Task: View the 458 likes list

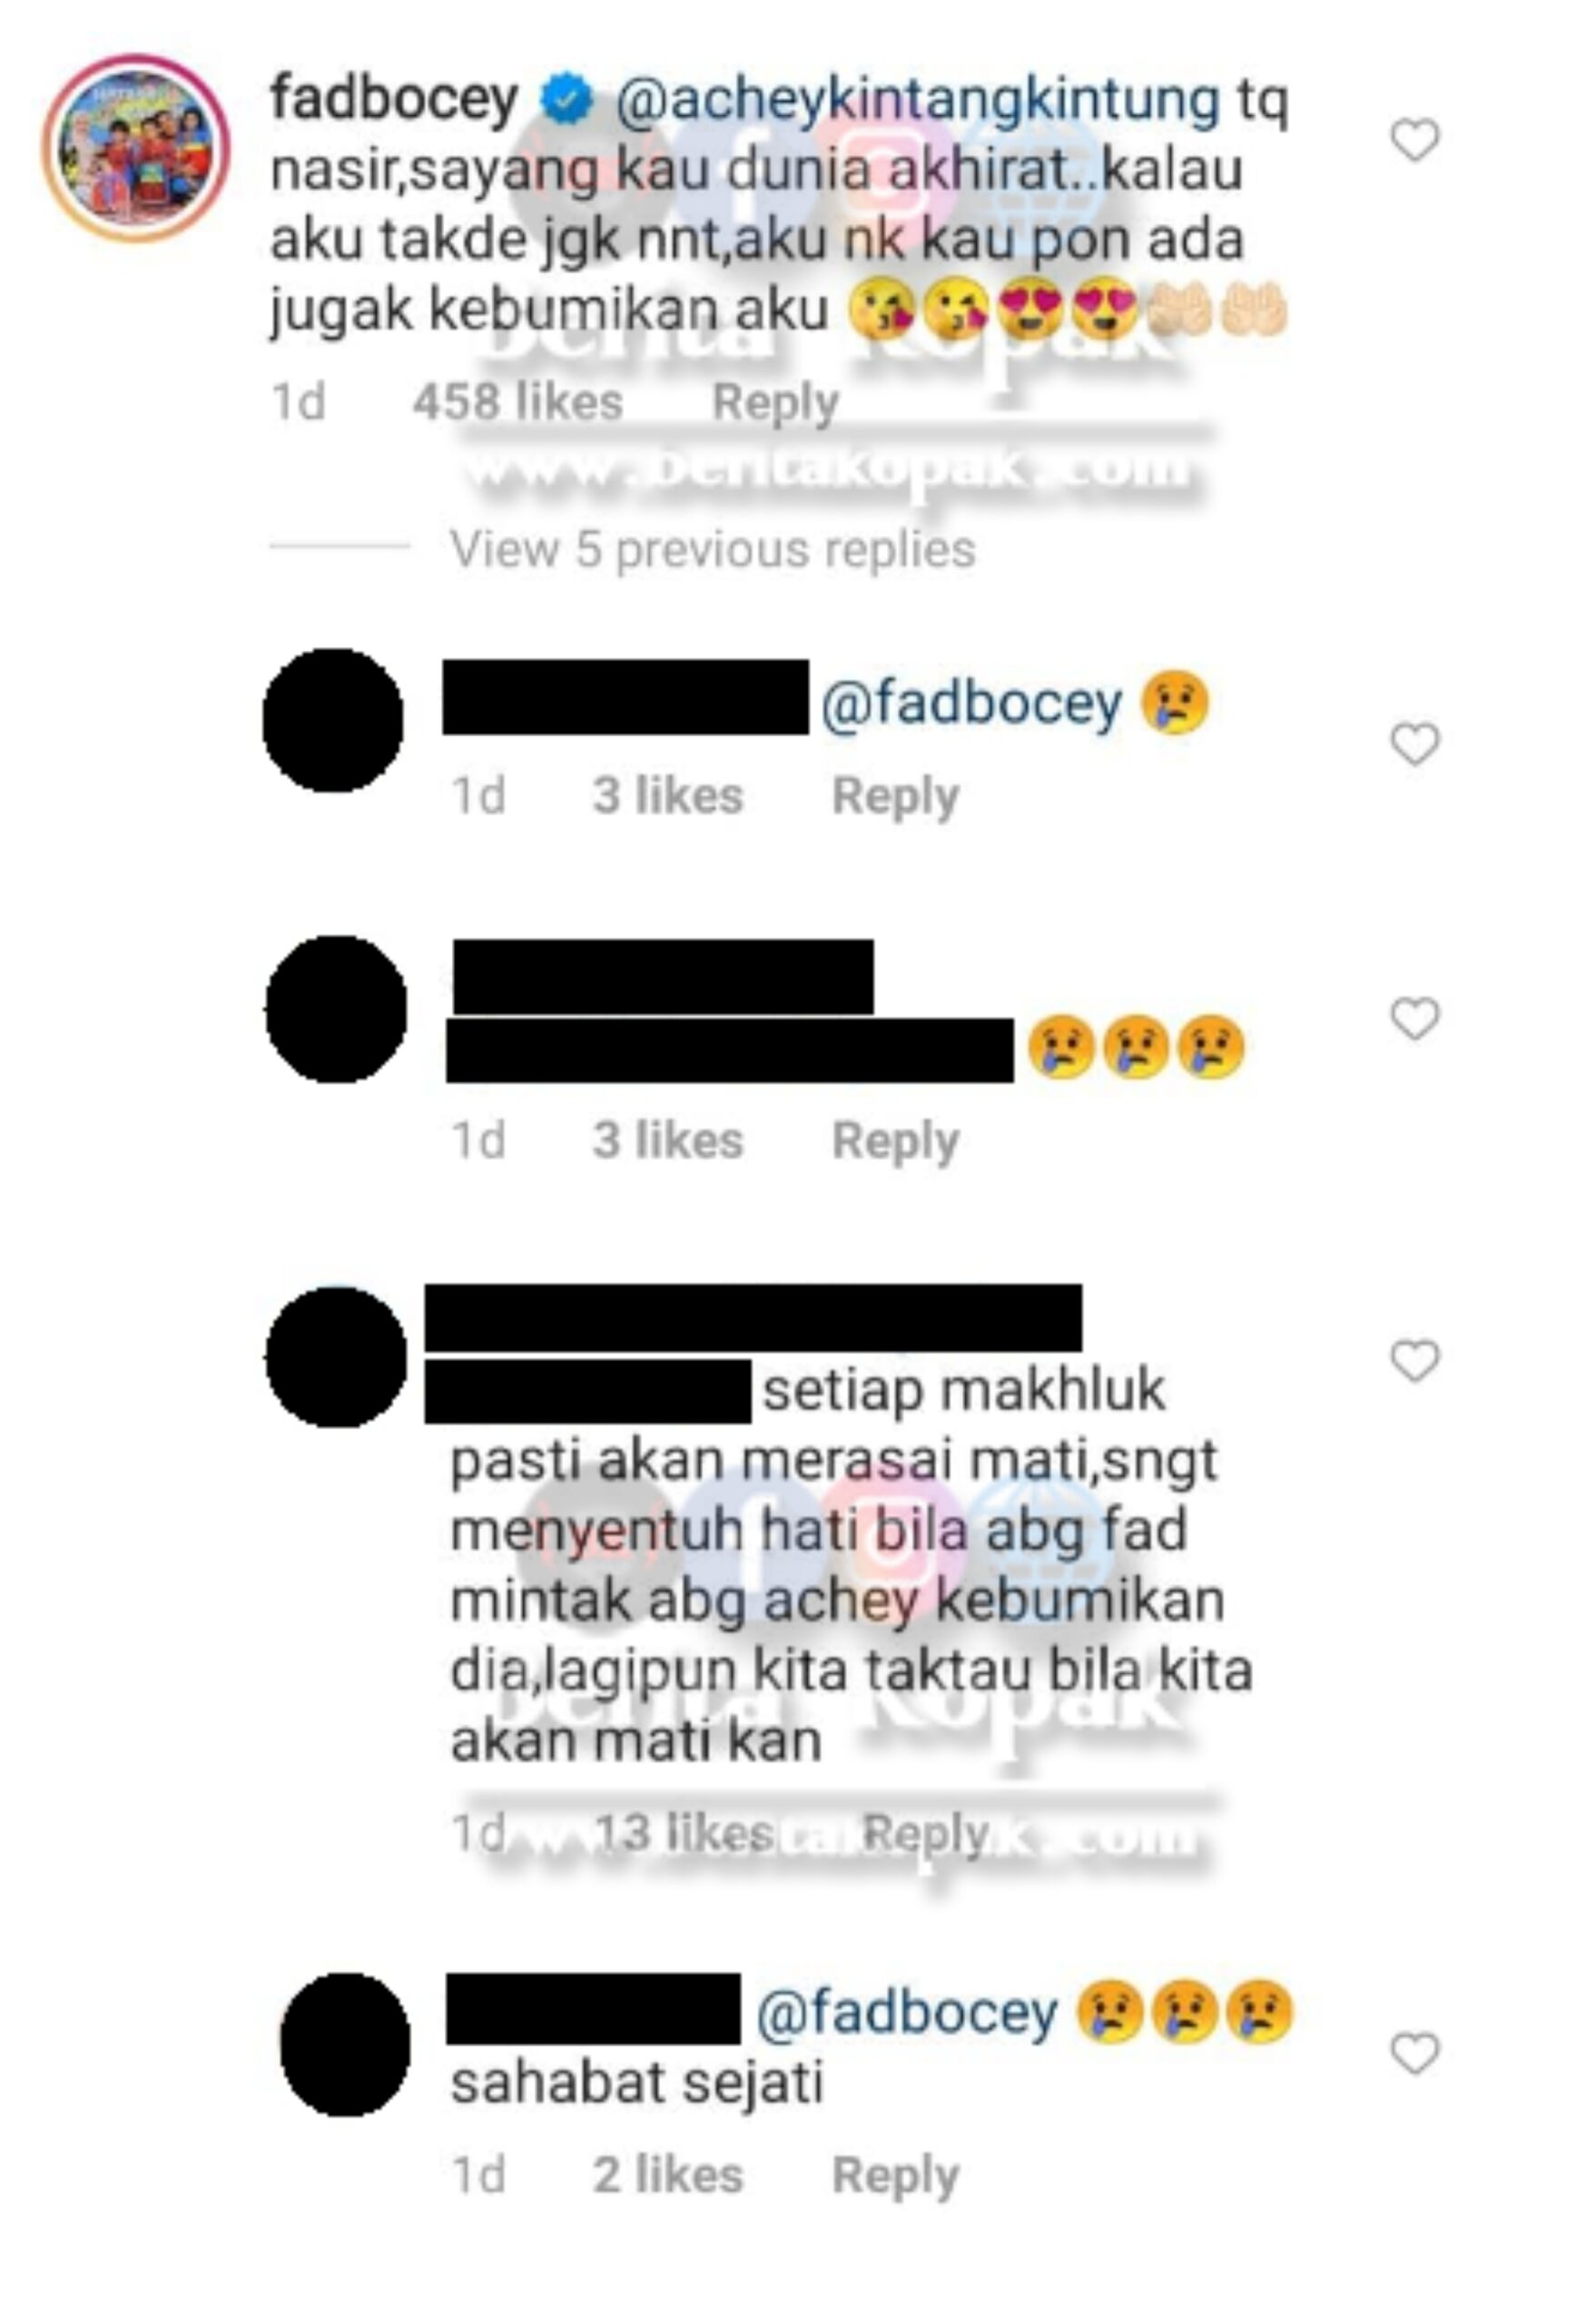Action: click(518, 402)
